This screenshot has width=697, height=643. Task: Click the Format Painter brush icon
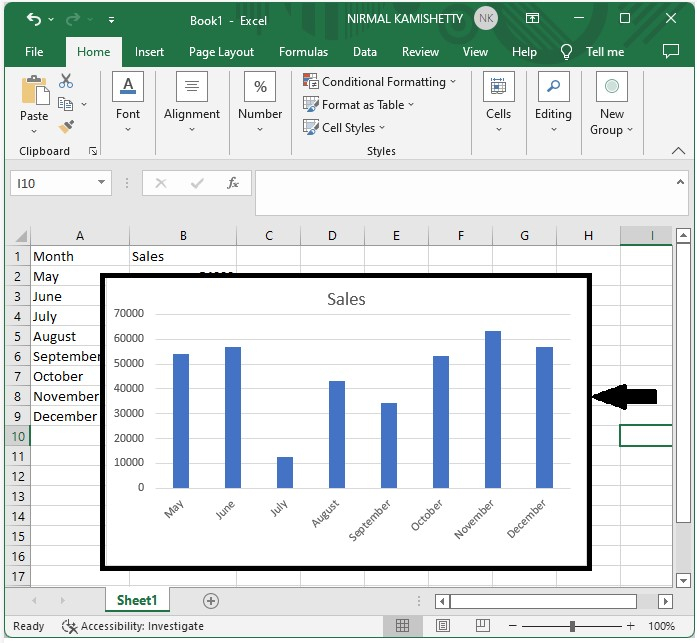click(66, 127)
